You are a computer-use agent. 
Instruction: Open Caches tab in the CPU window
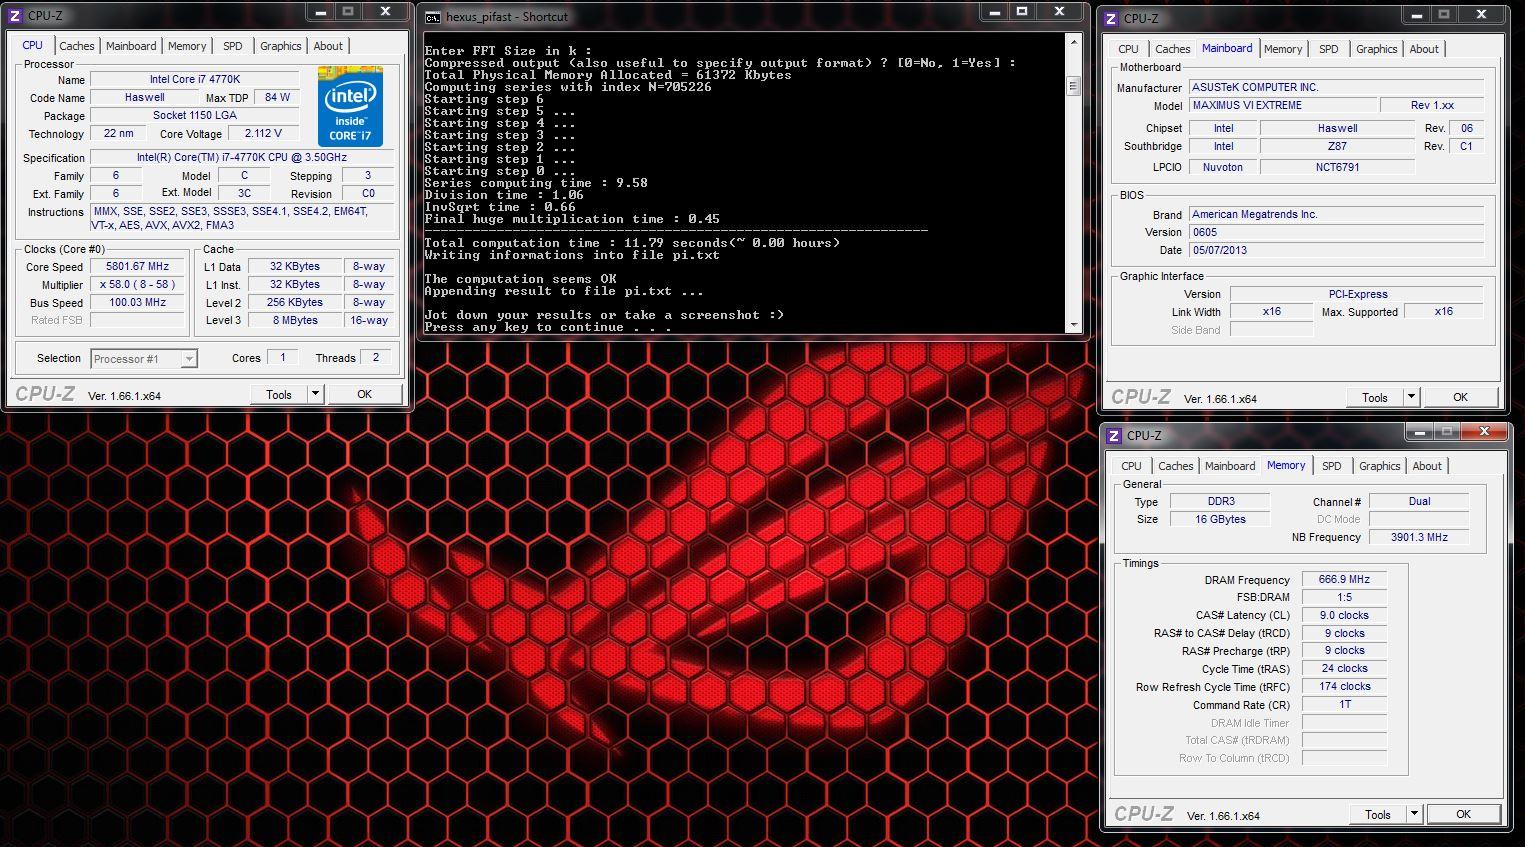click(x=76, y=46)
